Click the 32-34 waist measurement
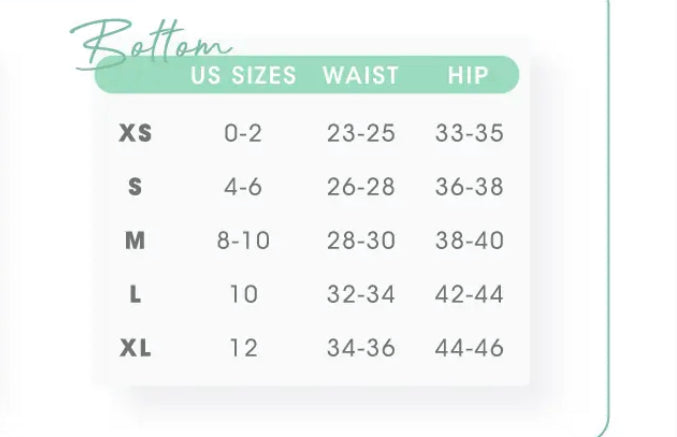The height and width of the screenshot is (437, 677). tap(361, 295)
